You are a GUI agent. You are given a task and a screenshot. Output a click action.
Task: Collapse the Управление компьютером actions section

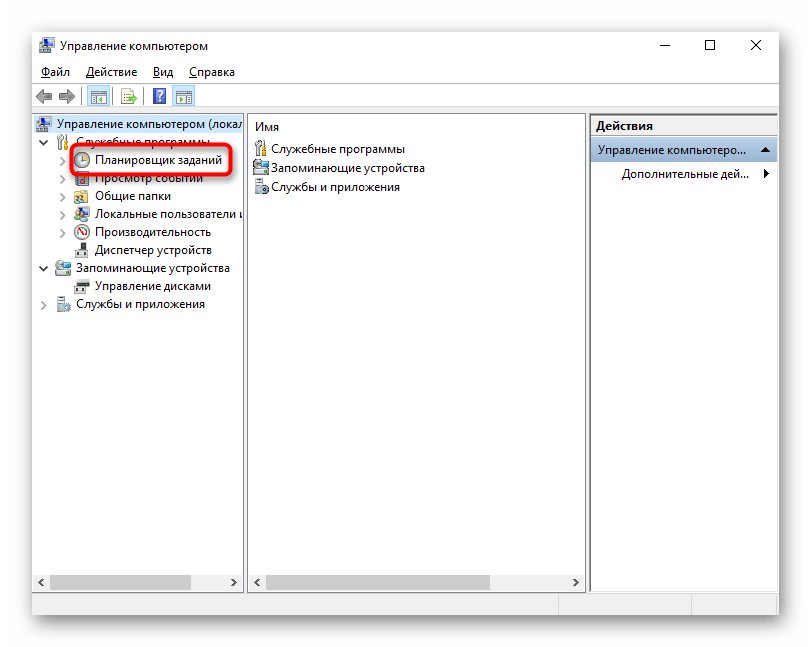pyautogui.click(x=765, y=150)
